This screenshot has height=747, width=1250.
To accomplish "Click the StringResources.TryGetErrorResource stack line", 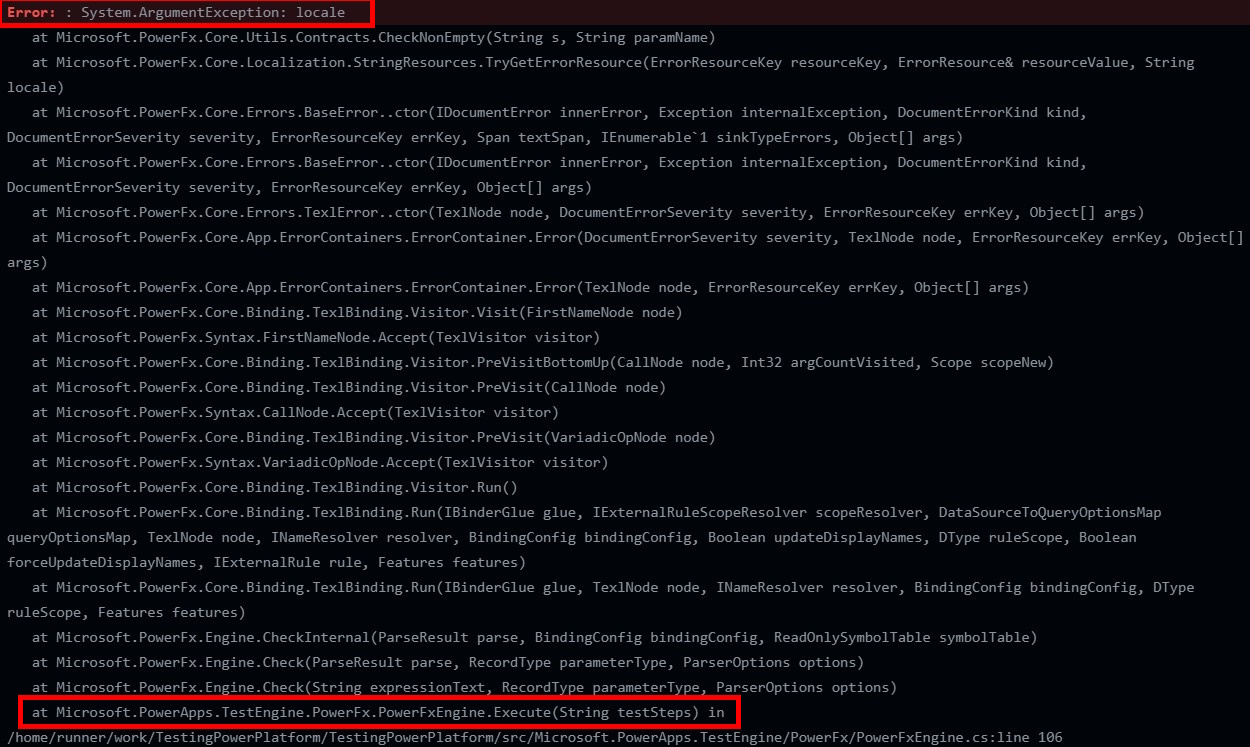I will 613,63.
